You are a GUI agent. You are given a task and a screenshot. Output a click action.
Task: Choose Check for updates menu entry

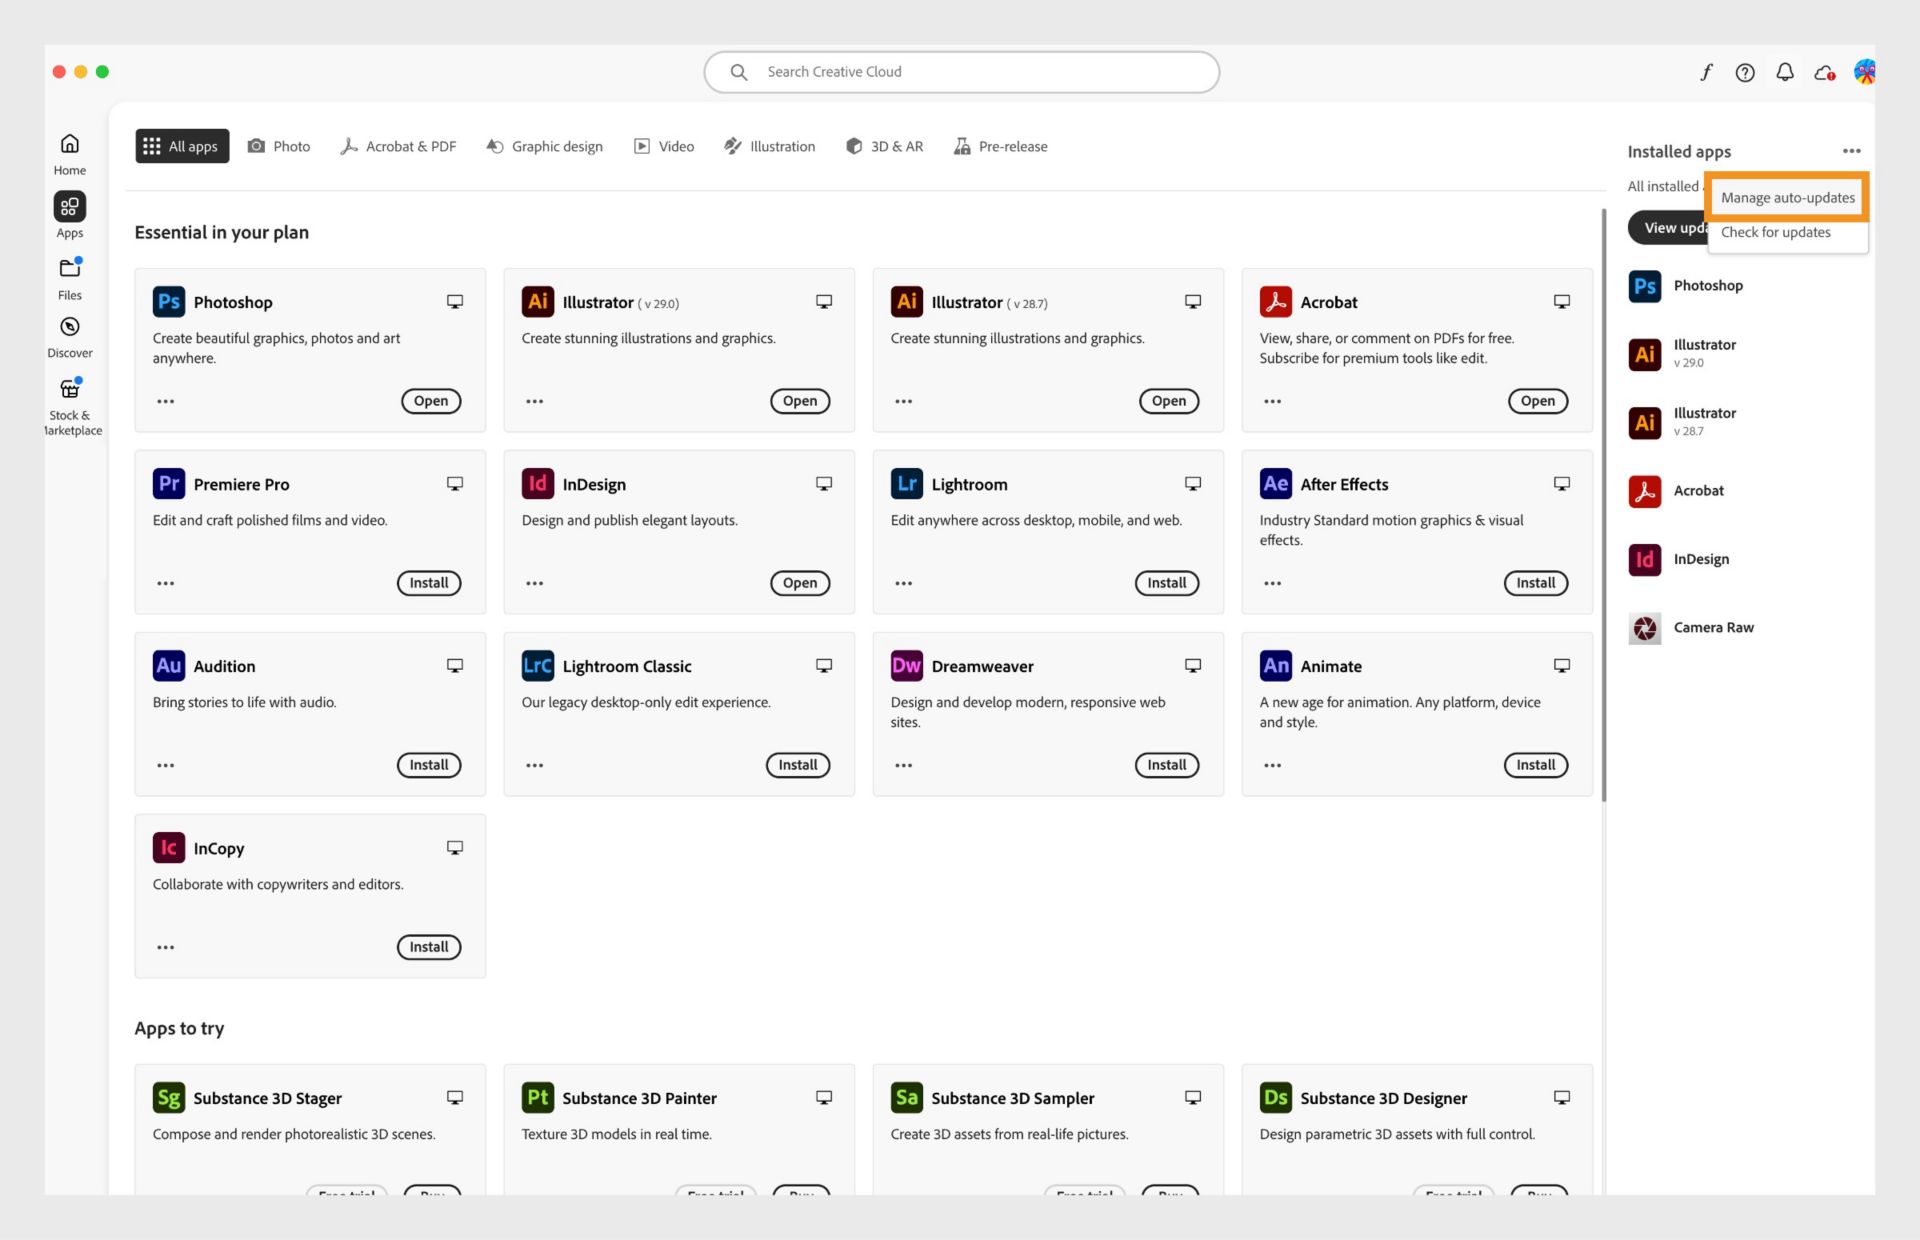1775,232
